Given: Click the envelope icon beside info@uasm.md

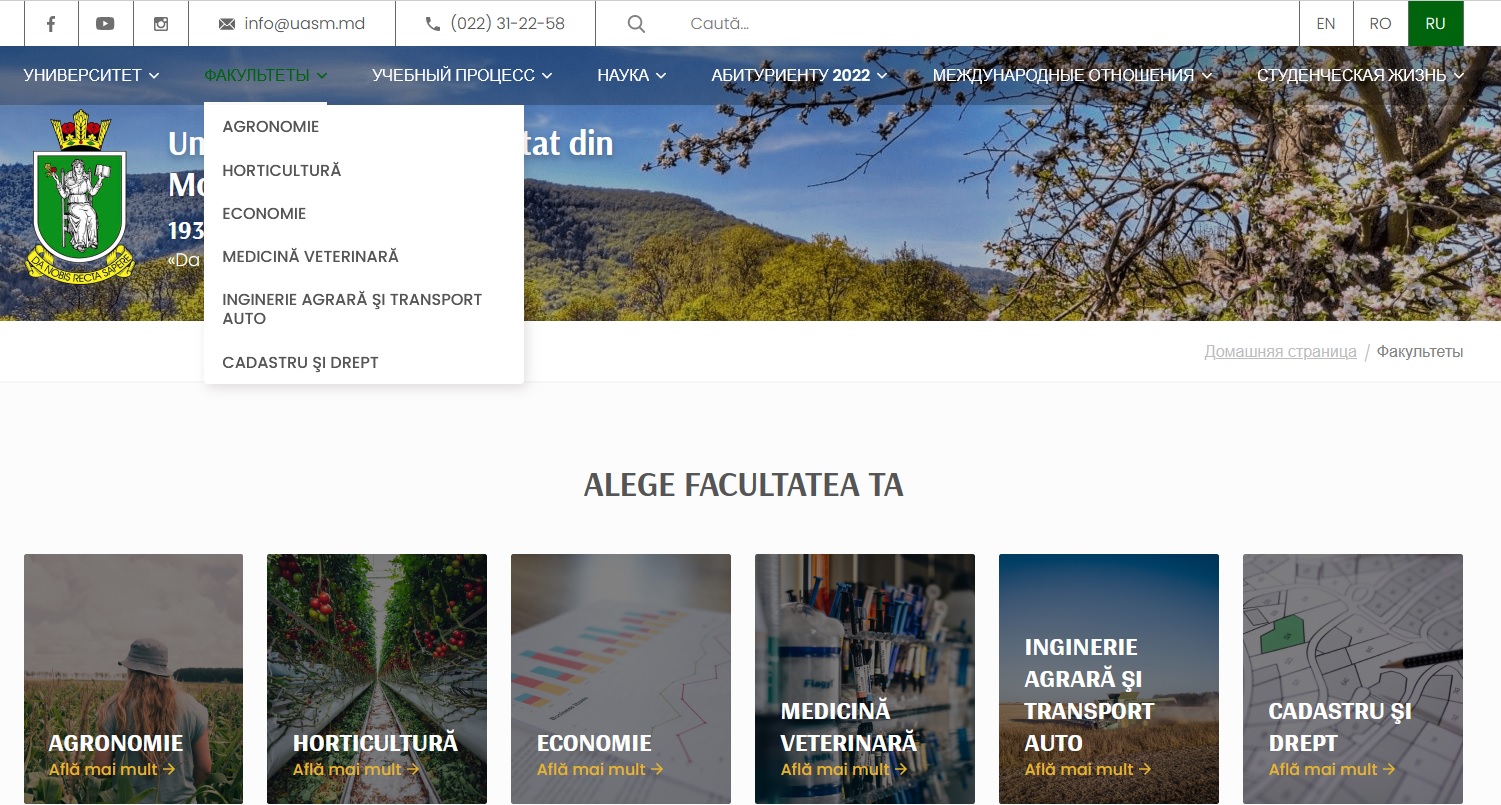Looking at the screenshot, I should click(227, 24).
